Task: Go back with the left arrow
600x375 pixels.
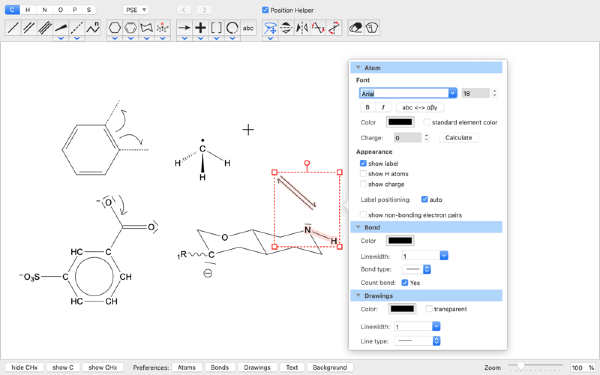Action: tap(184, 10)
